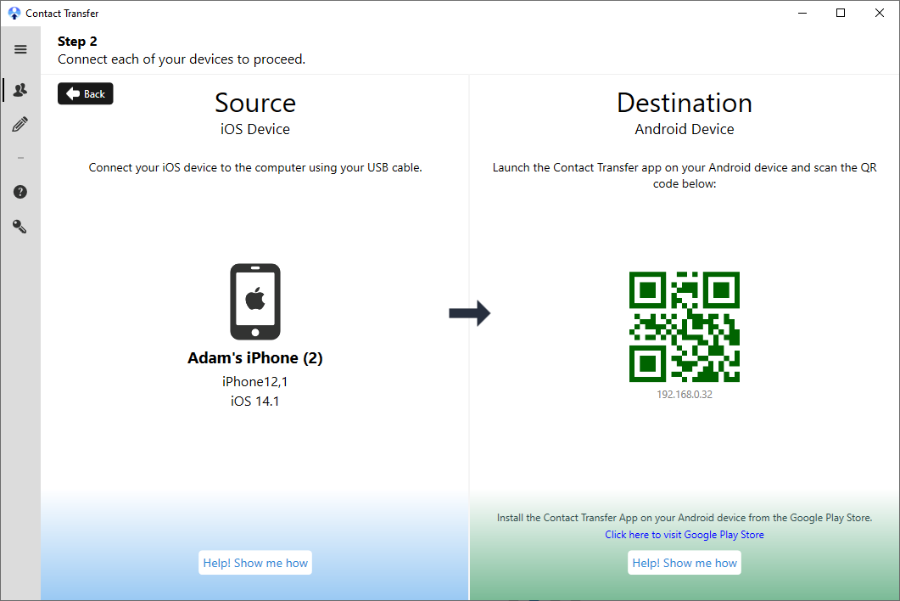Click the 192.168.0.32 IP address text
The height and width of the screenshot is (601, 900).
(x=684, y=395)
